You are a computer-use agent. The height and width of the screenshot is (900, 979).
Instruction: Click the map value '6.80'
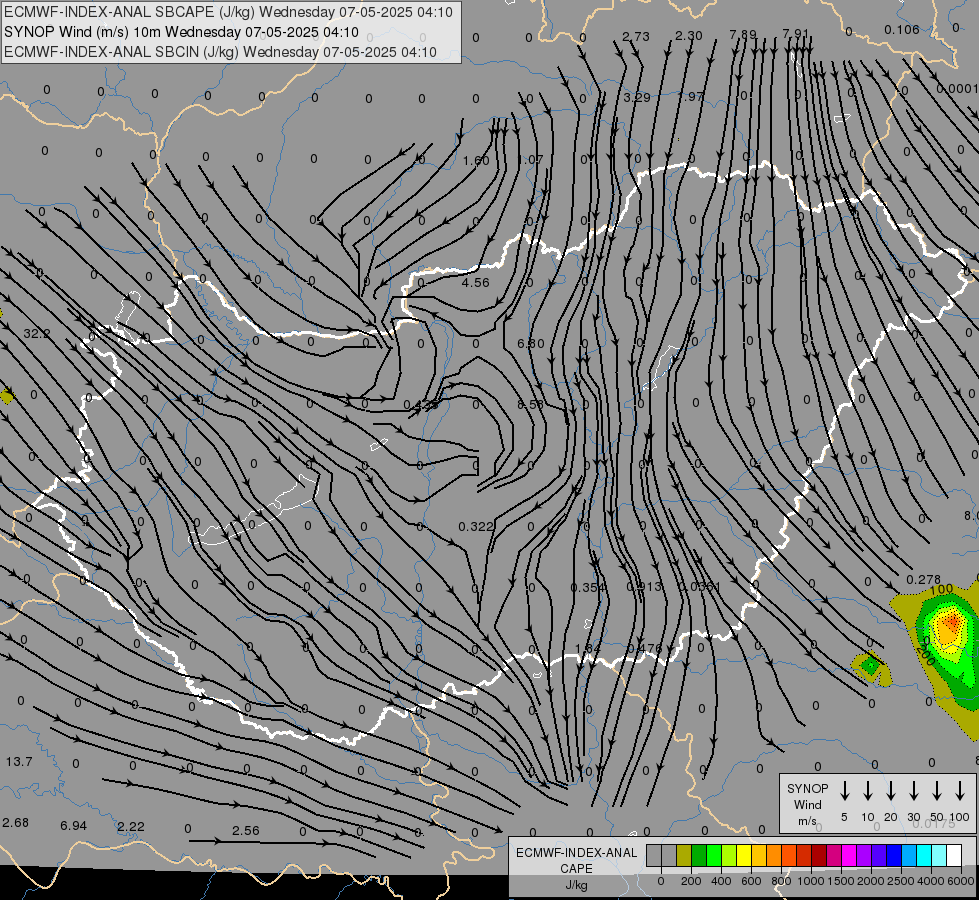point(531,344)
